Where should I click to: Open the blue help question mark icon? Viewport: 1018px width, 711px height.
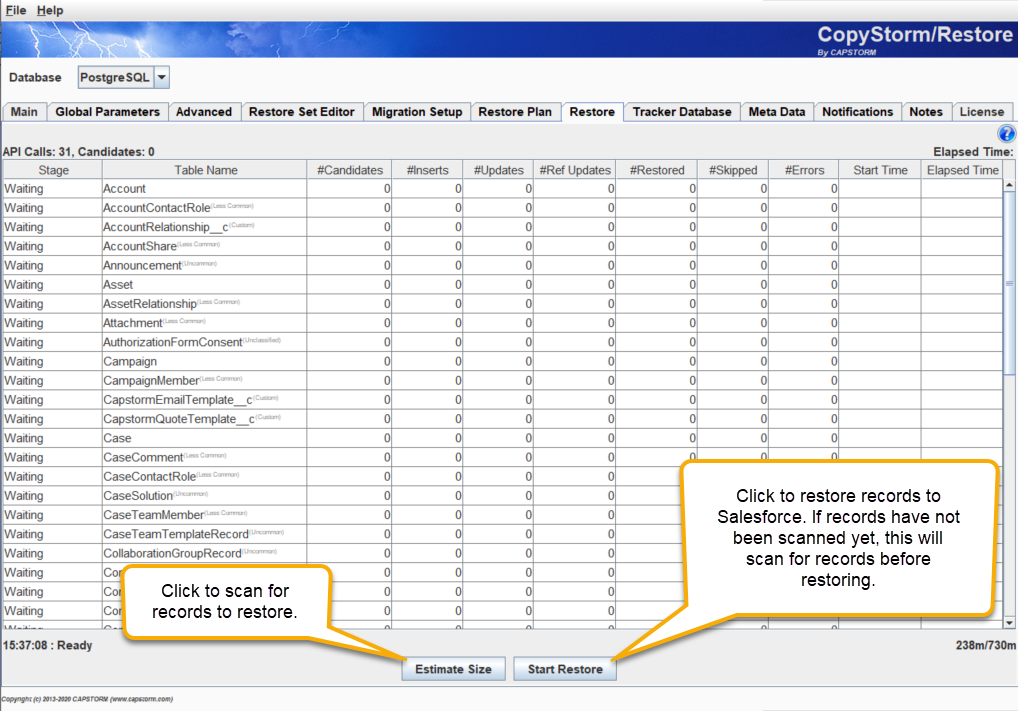coord(1006,134)
